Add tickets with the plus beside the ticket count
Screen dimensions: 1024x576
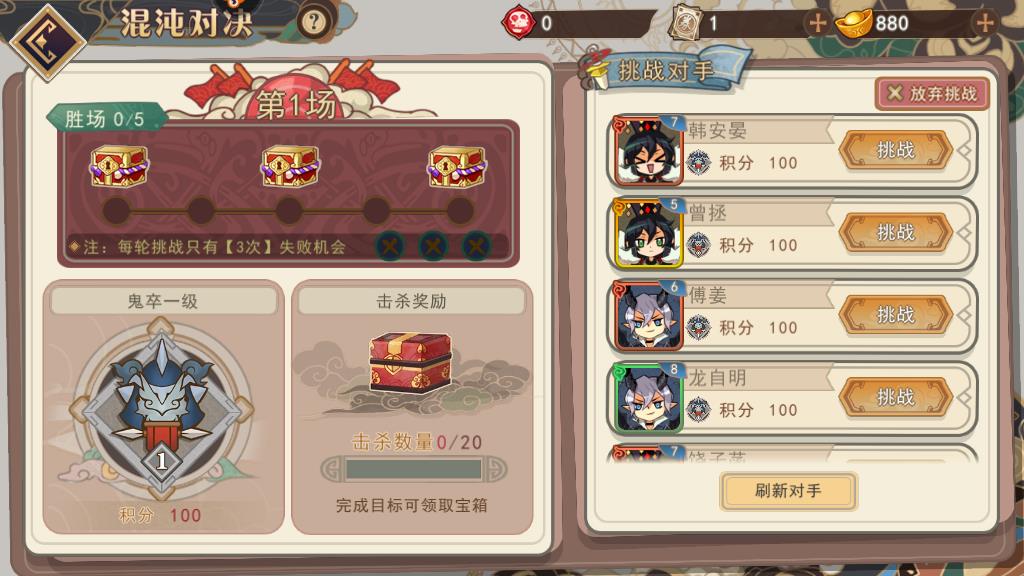pos(818,24)
